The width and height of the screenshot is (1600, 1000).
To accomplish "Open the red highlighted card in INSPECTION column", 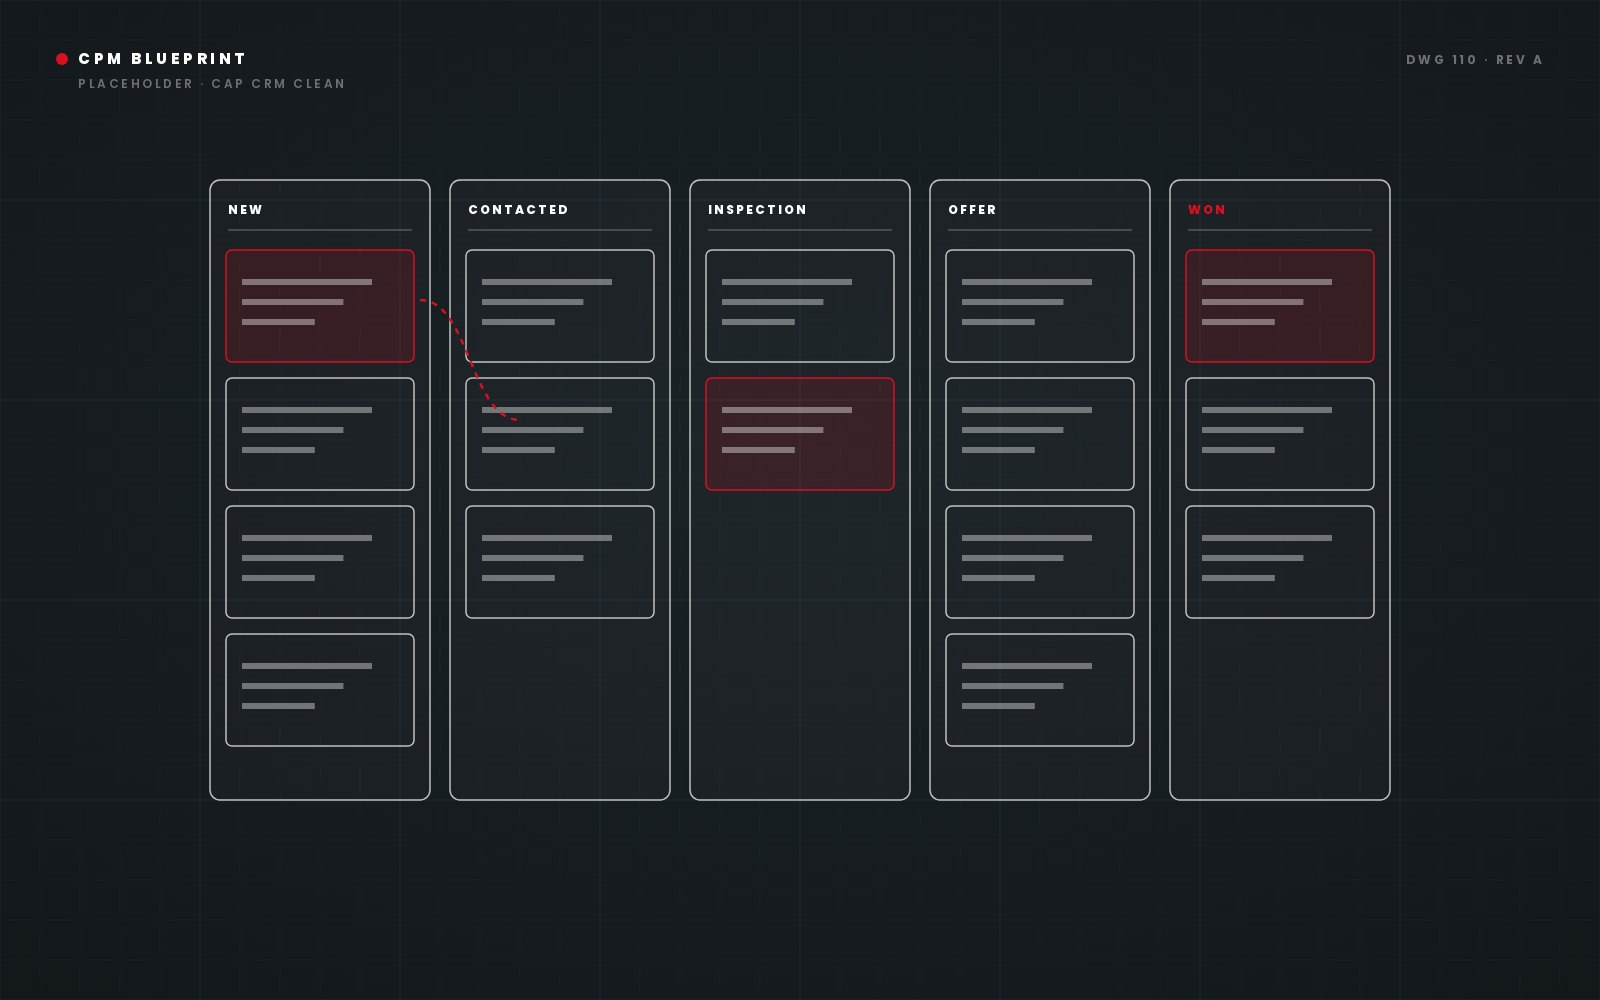I will coord(800,434).
